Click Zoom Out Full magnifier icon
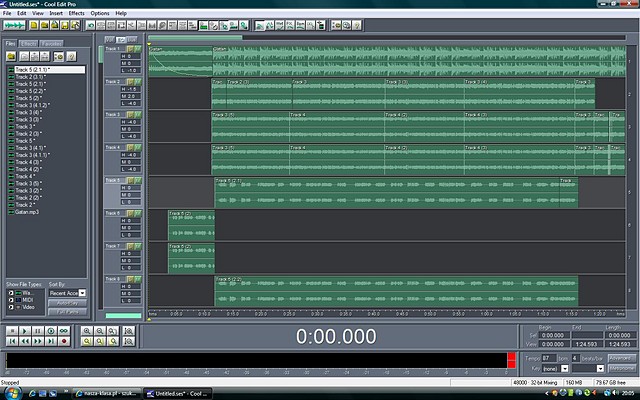Screen dimensions: 640x400 point(113,331)
